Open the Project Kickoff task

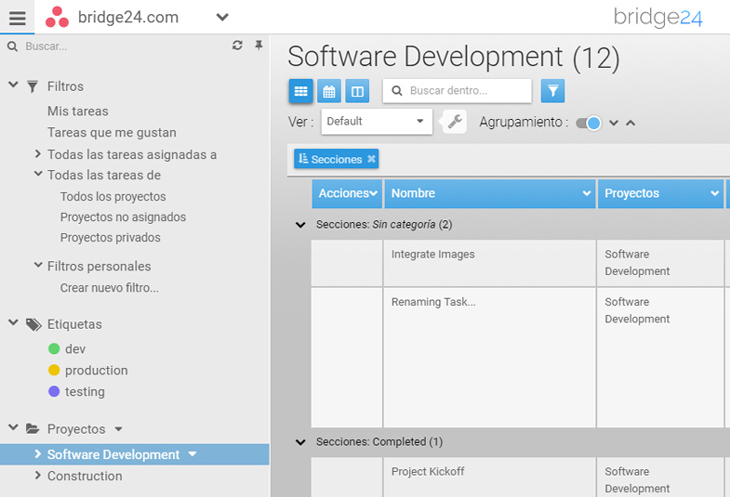[428, 471]
